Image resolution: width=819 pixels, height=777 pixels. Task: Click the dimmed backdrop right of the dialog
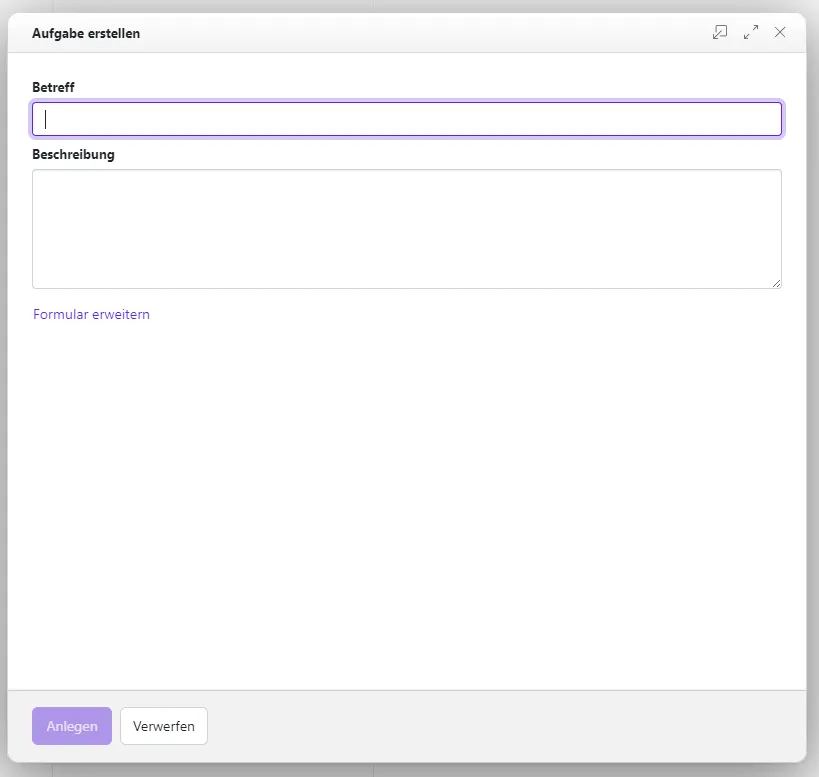point(813,400)
